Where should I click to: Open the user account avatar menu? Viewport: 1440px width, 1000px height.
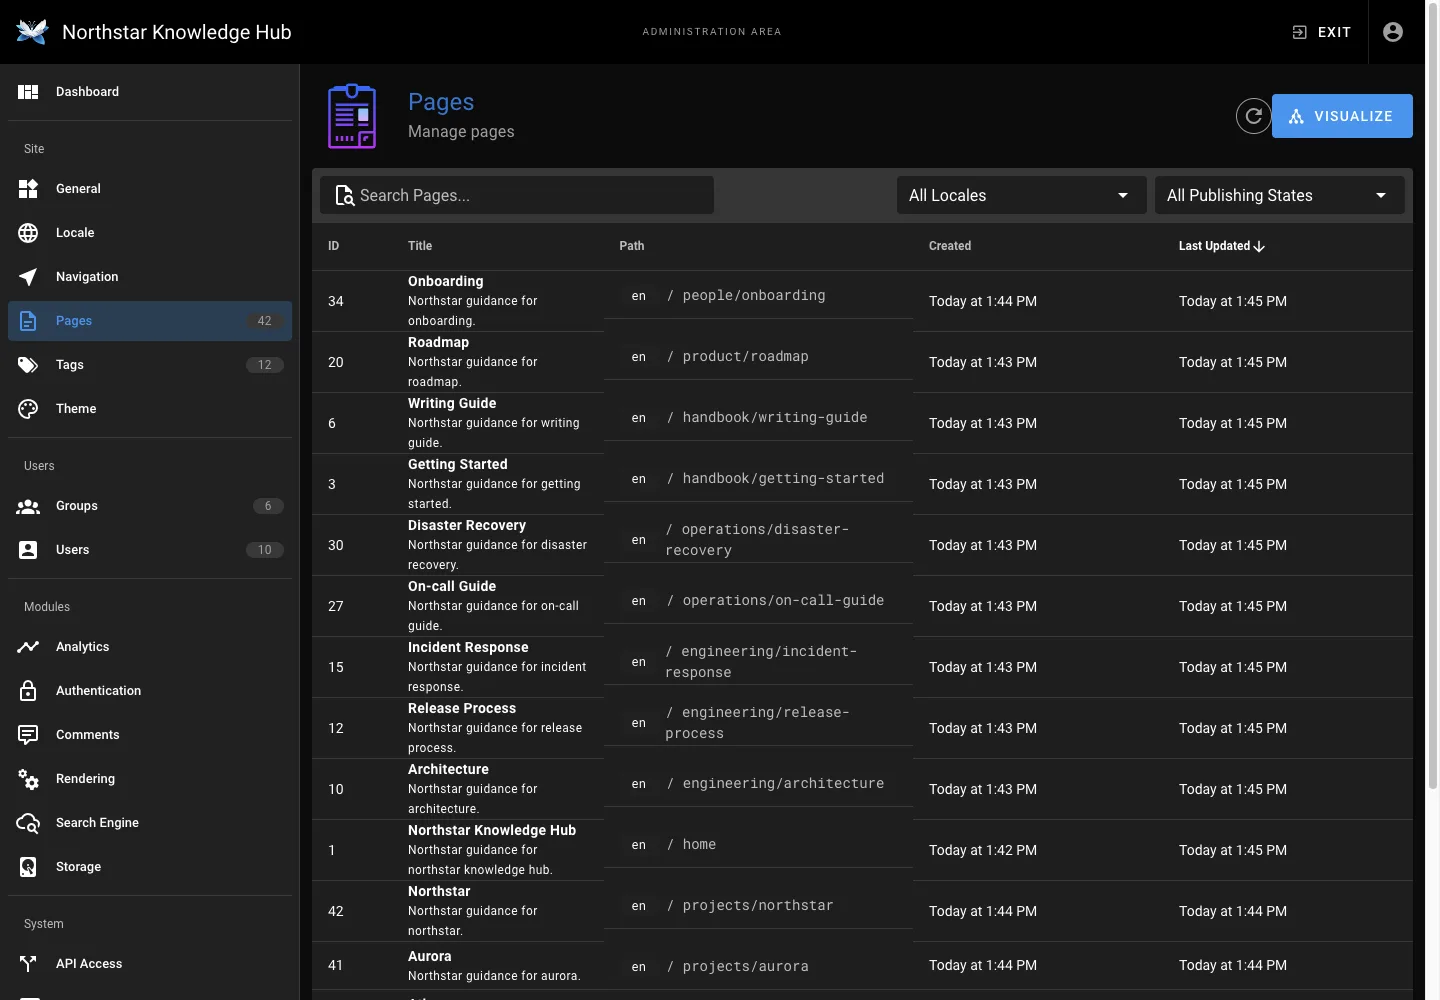(x=1393, y=32)
